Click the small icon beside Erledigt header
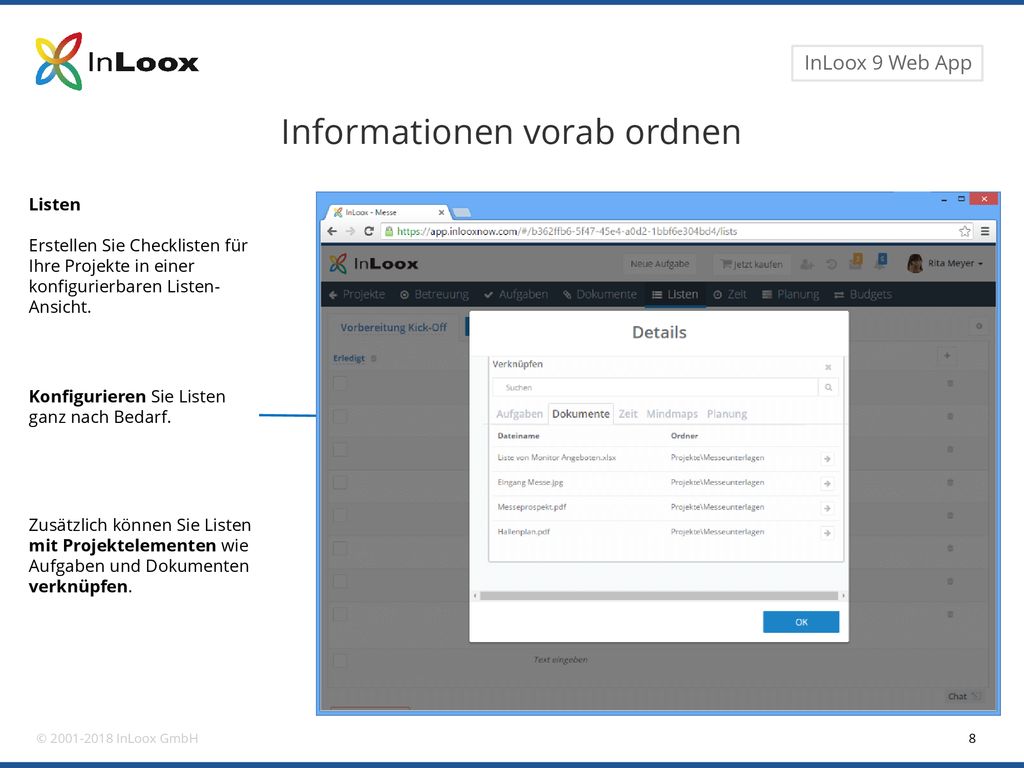 [x=374, y=359]
